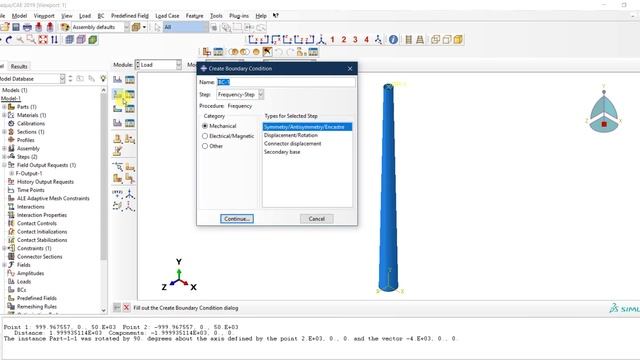
Task: Open the Predefined Field Manager icon
Action: point(130,109)
